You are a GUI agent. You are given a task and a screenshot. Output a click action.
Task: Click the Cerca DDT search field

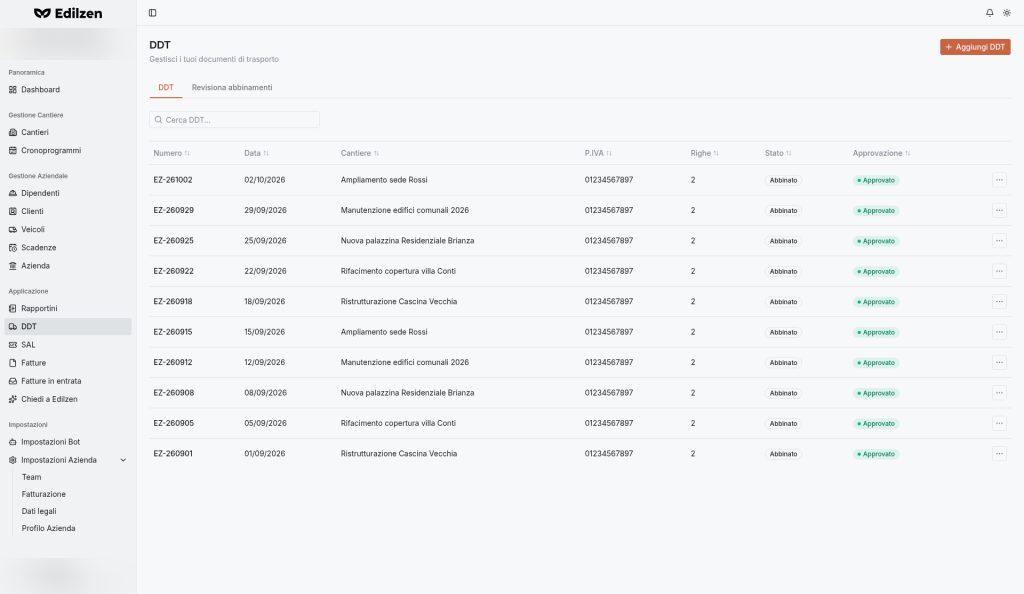click(x=234, y=119)
